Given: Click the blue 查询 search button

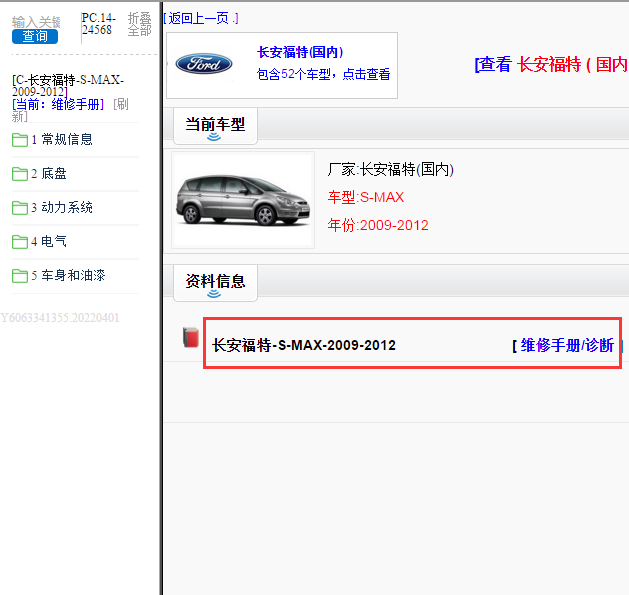Looking at the screenshot, I should coord(35,37).
